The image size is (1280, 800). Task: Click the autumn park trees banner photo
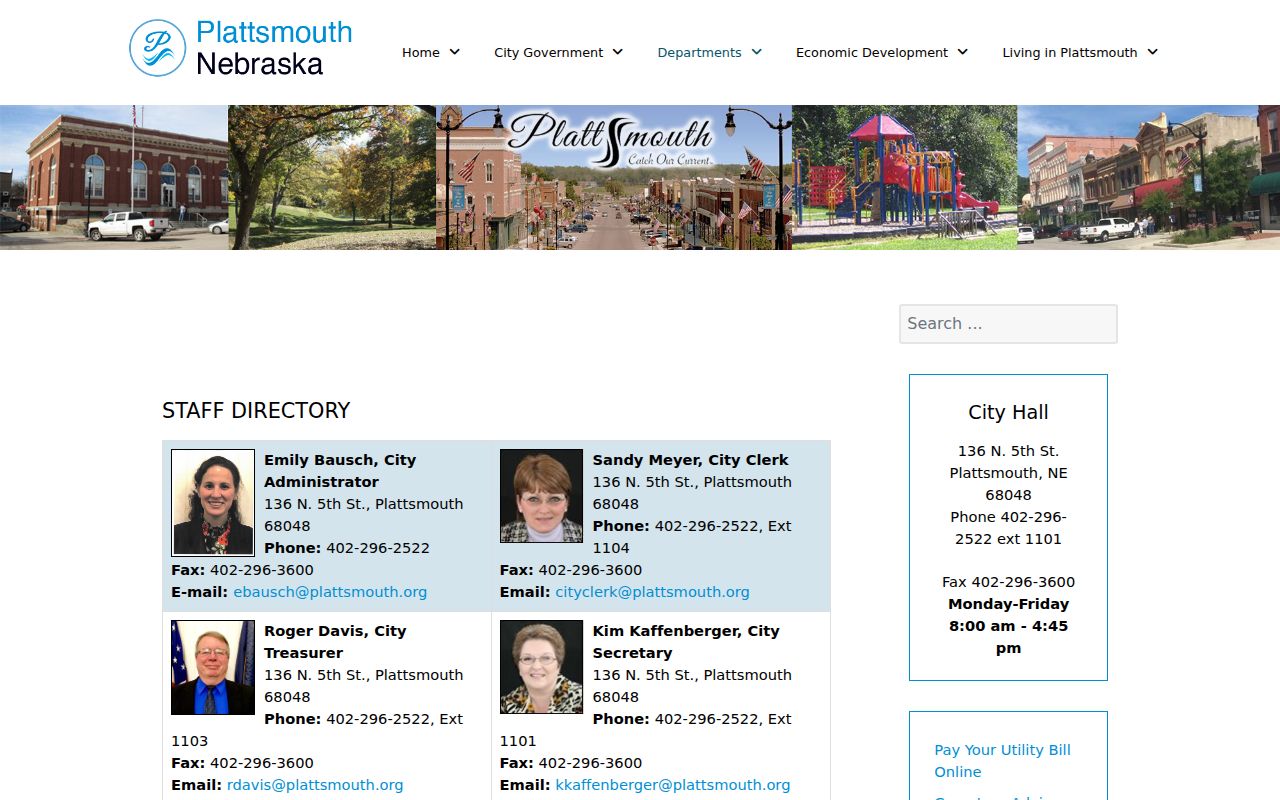332,177
